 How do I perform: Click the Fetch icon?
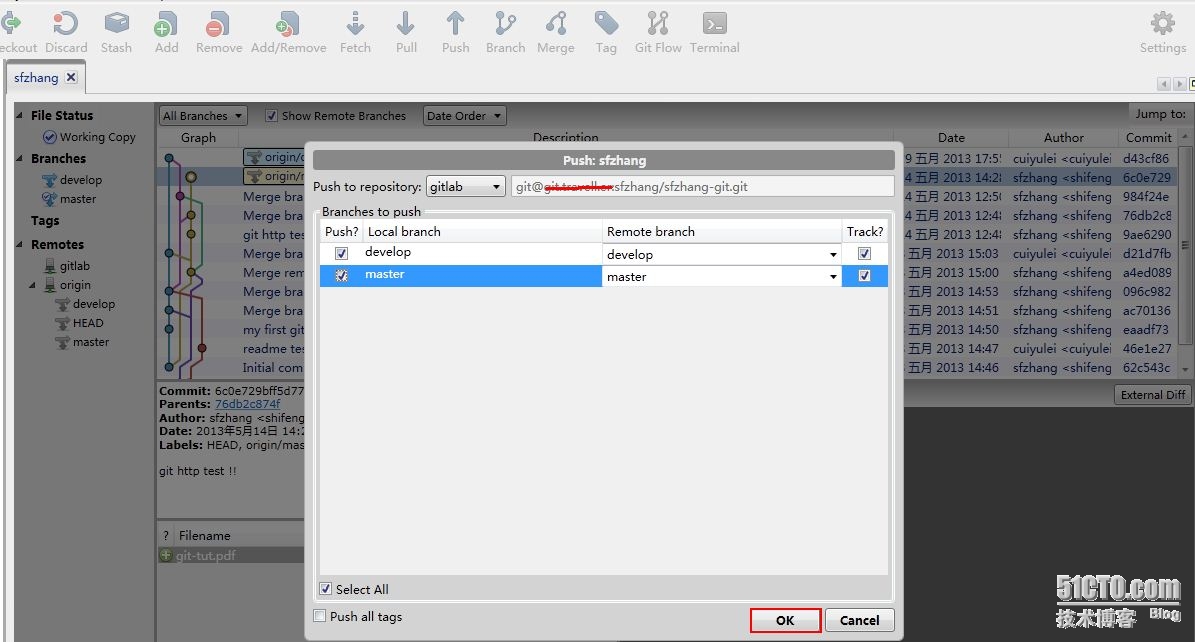[355, 31]
